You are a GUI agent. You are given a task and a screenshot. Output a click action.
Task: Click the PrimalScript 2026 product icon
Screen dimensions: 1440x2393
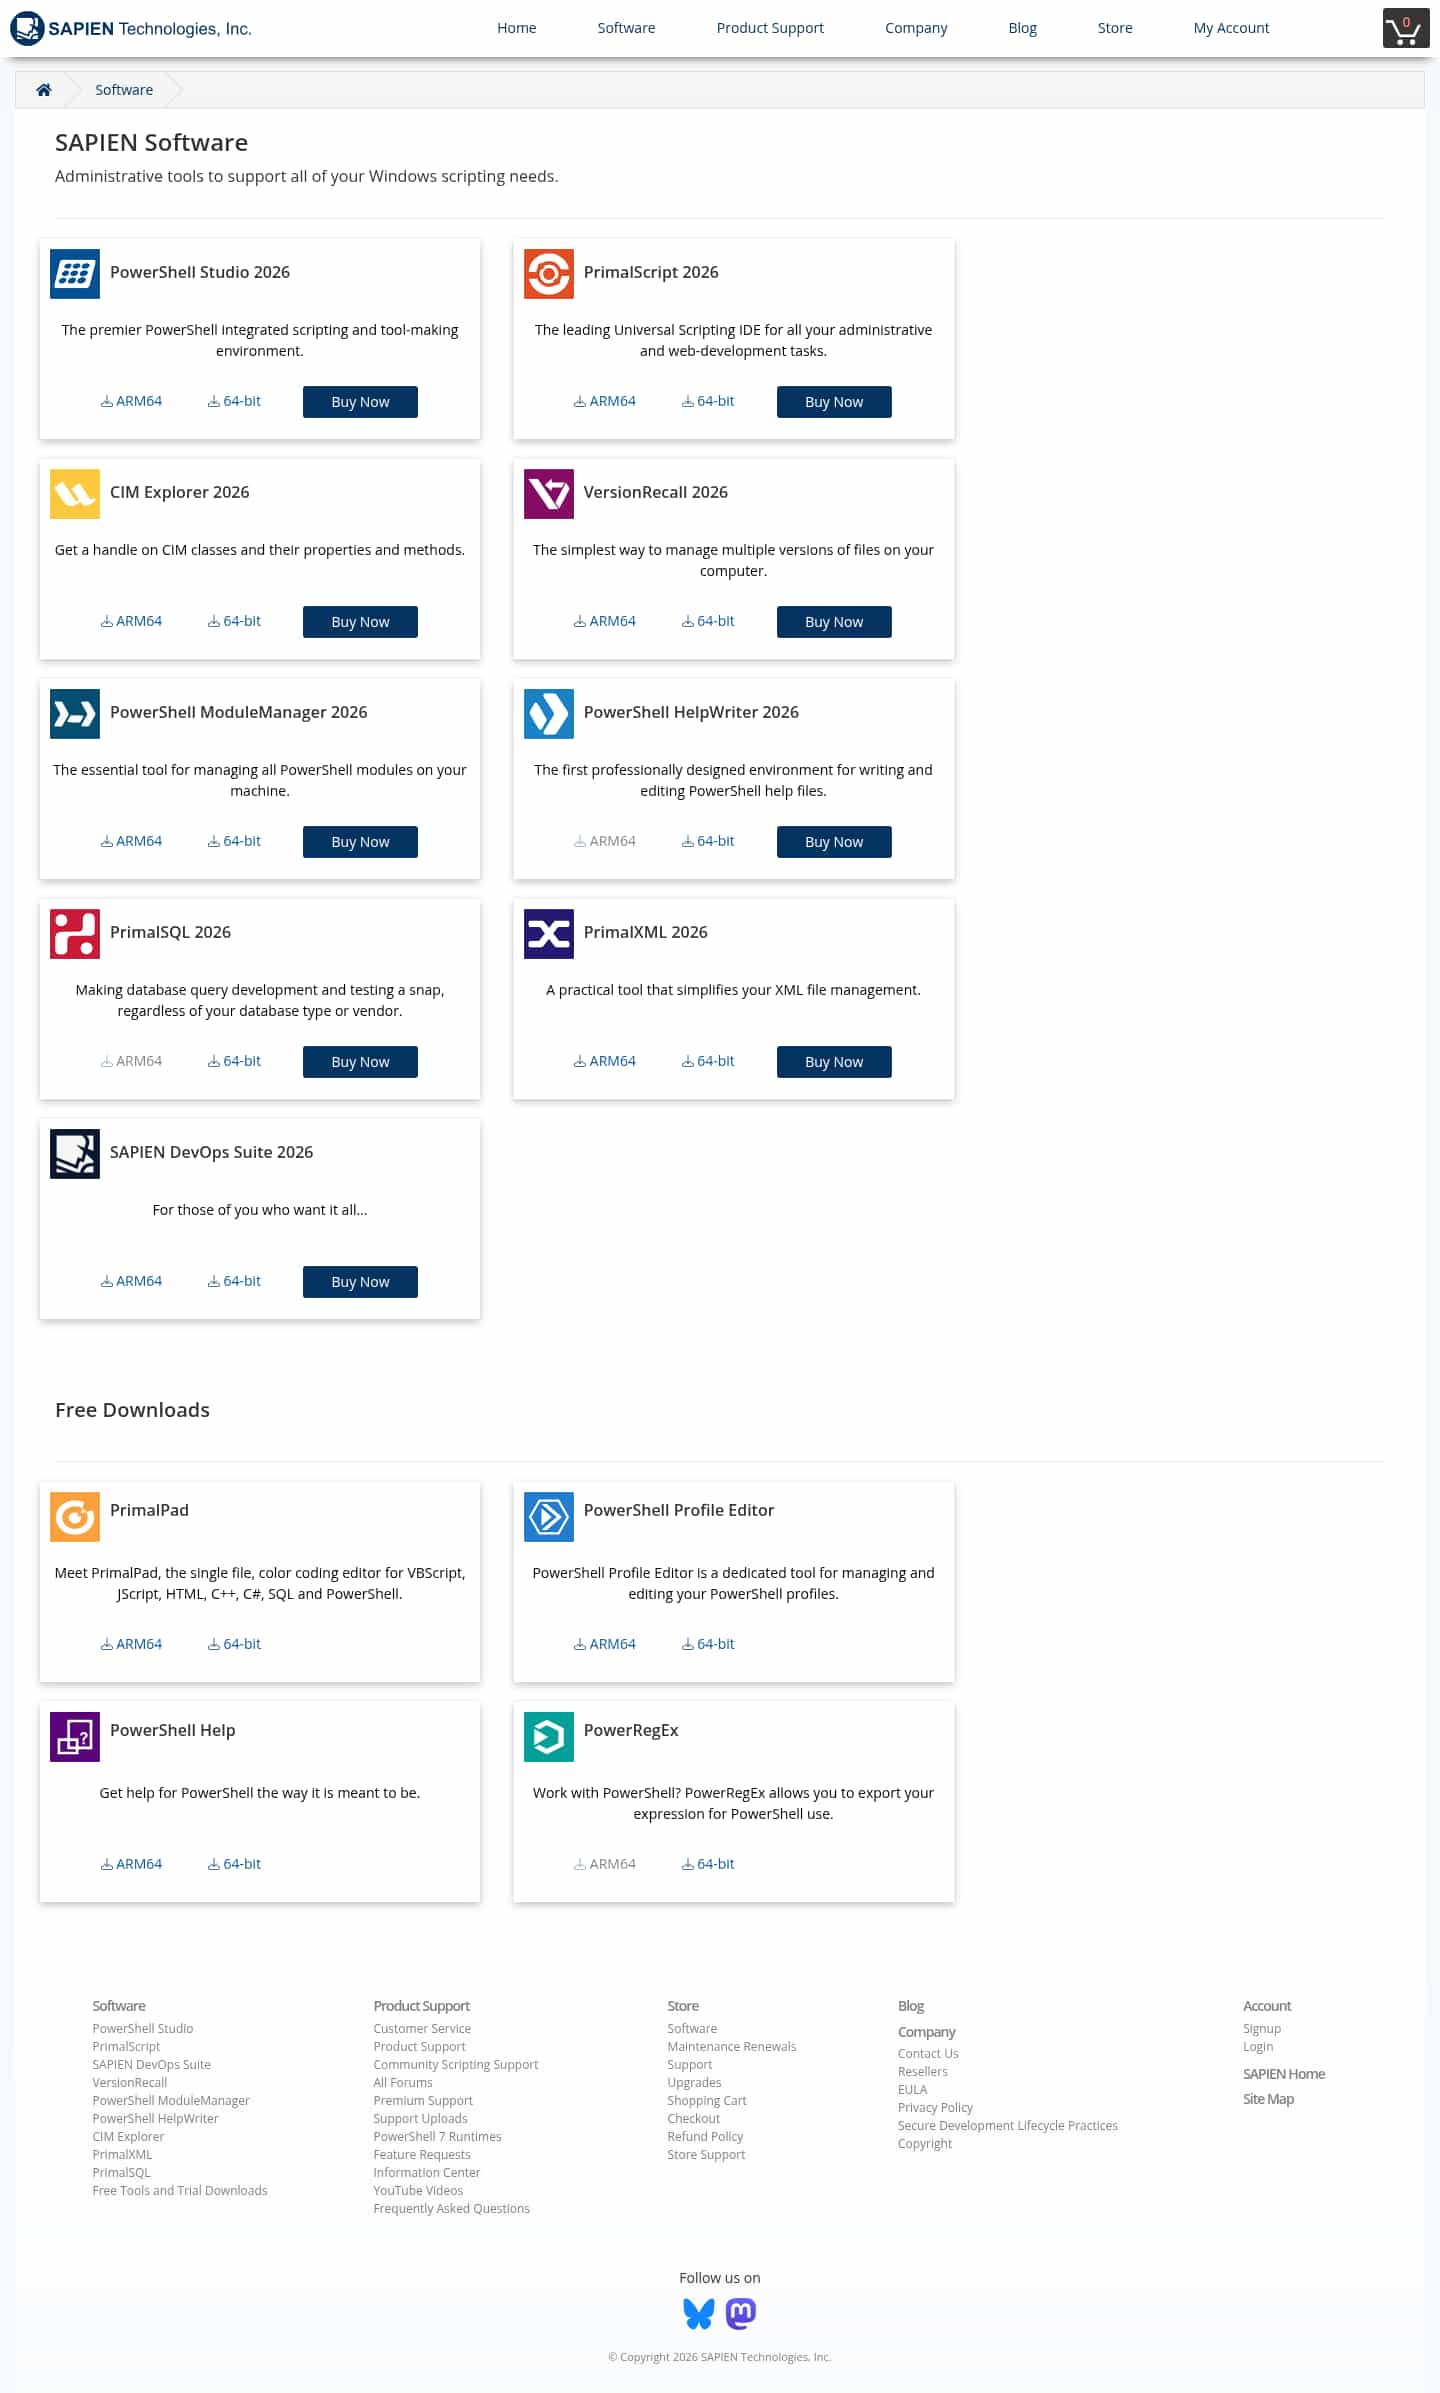(x=549, y=274)
